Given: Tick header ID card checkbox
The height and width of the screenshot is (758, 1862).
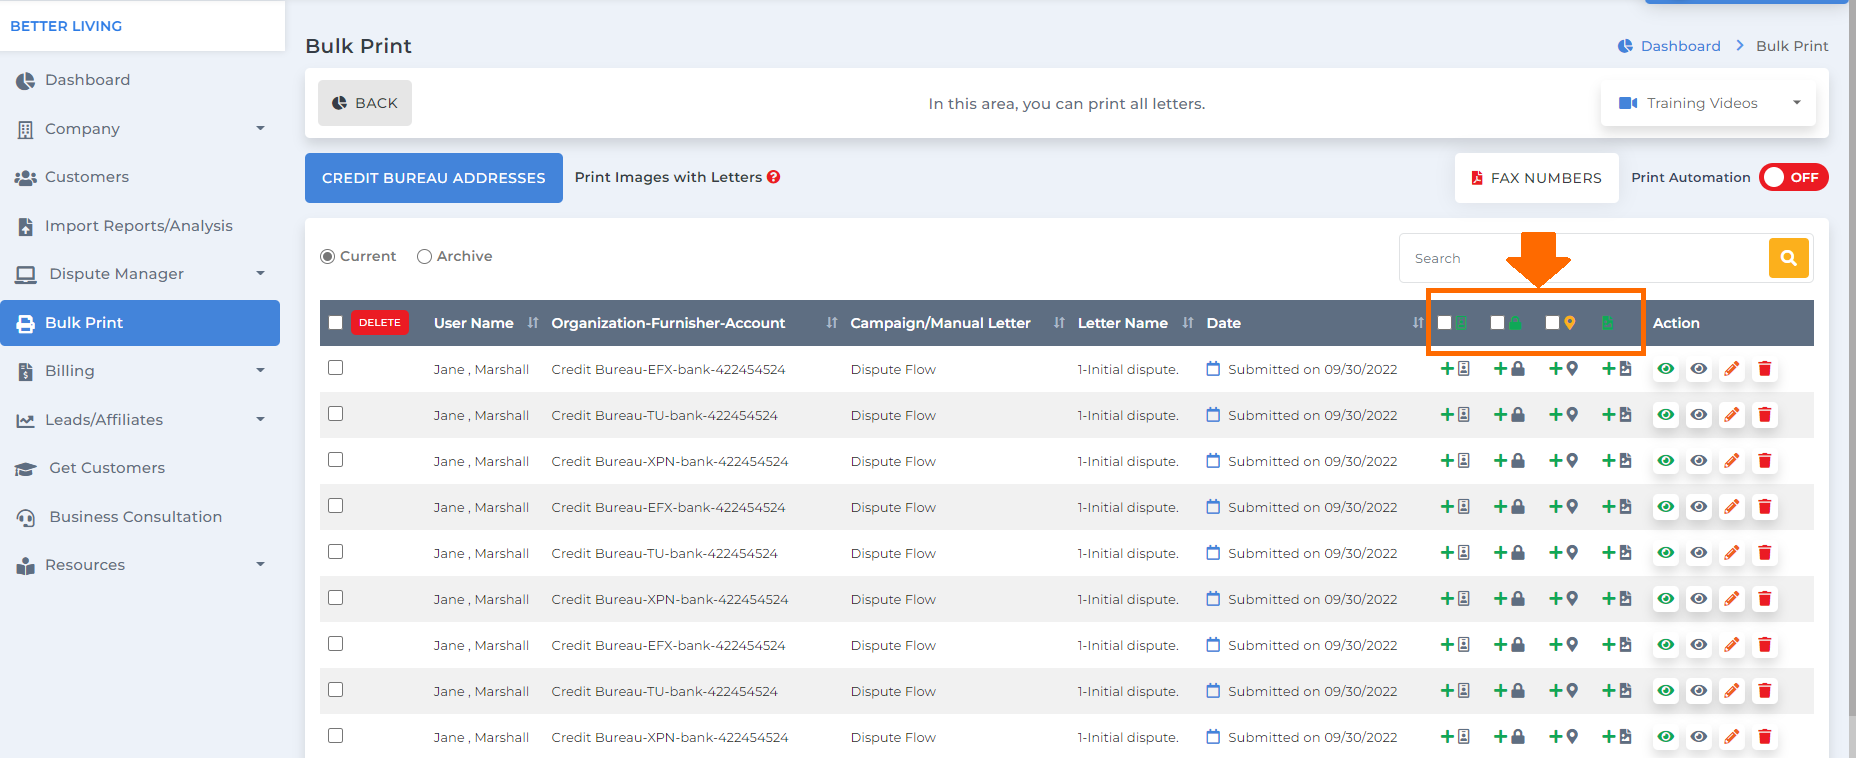Looking at the screenshot, I should pyautogui.click(x=1445, y=323).
